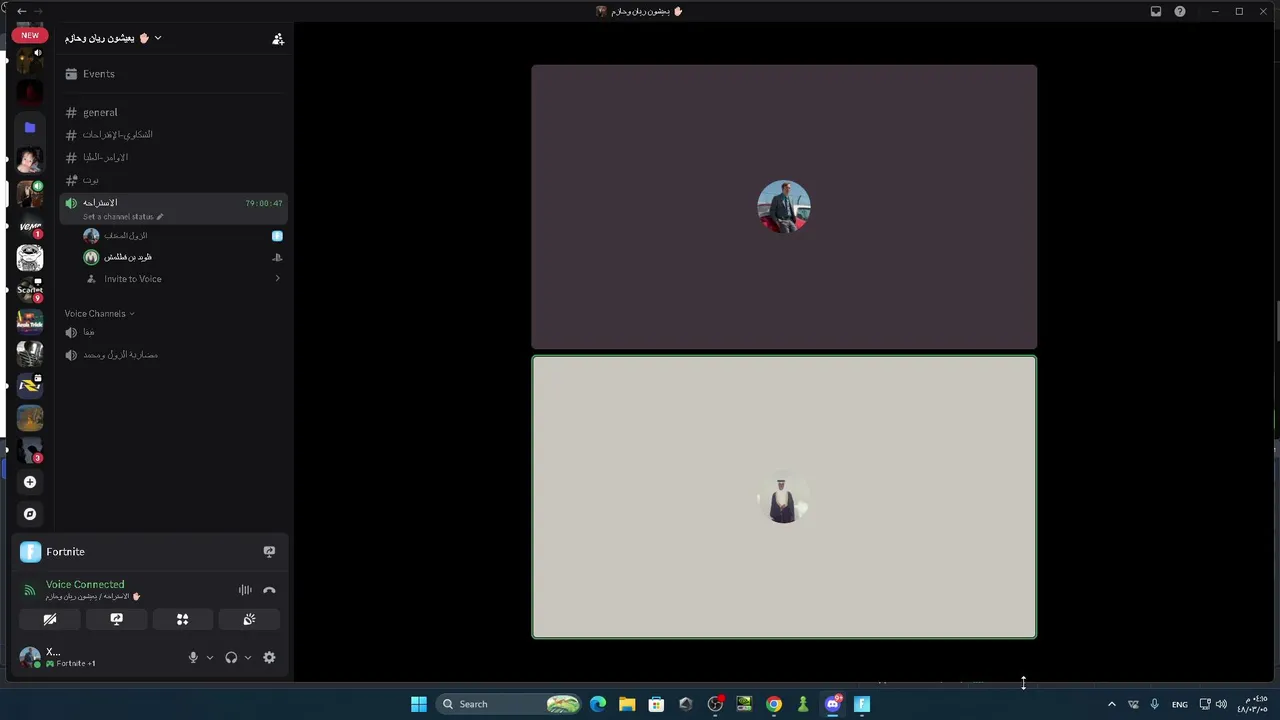This screenshot has width=1280, height=720.
Task: Open User Settings gear
Action: 269,657
